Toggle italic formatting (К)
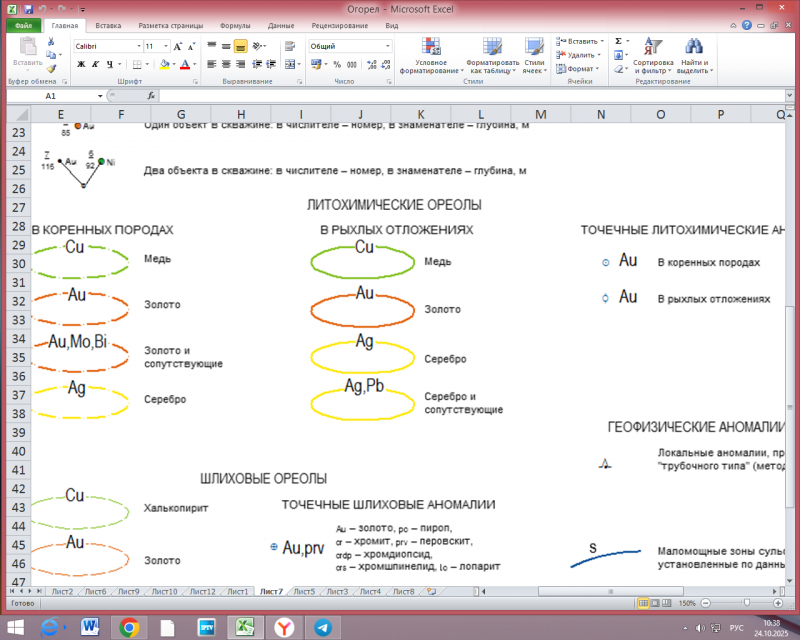This screenshot has width=800, height=640. coord(96,64)
